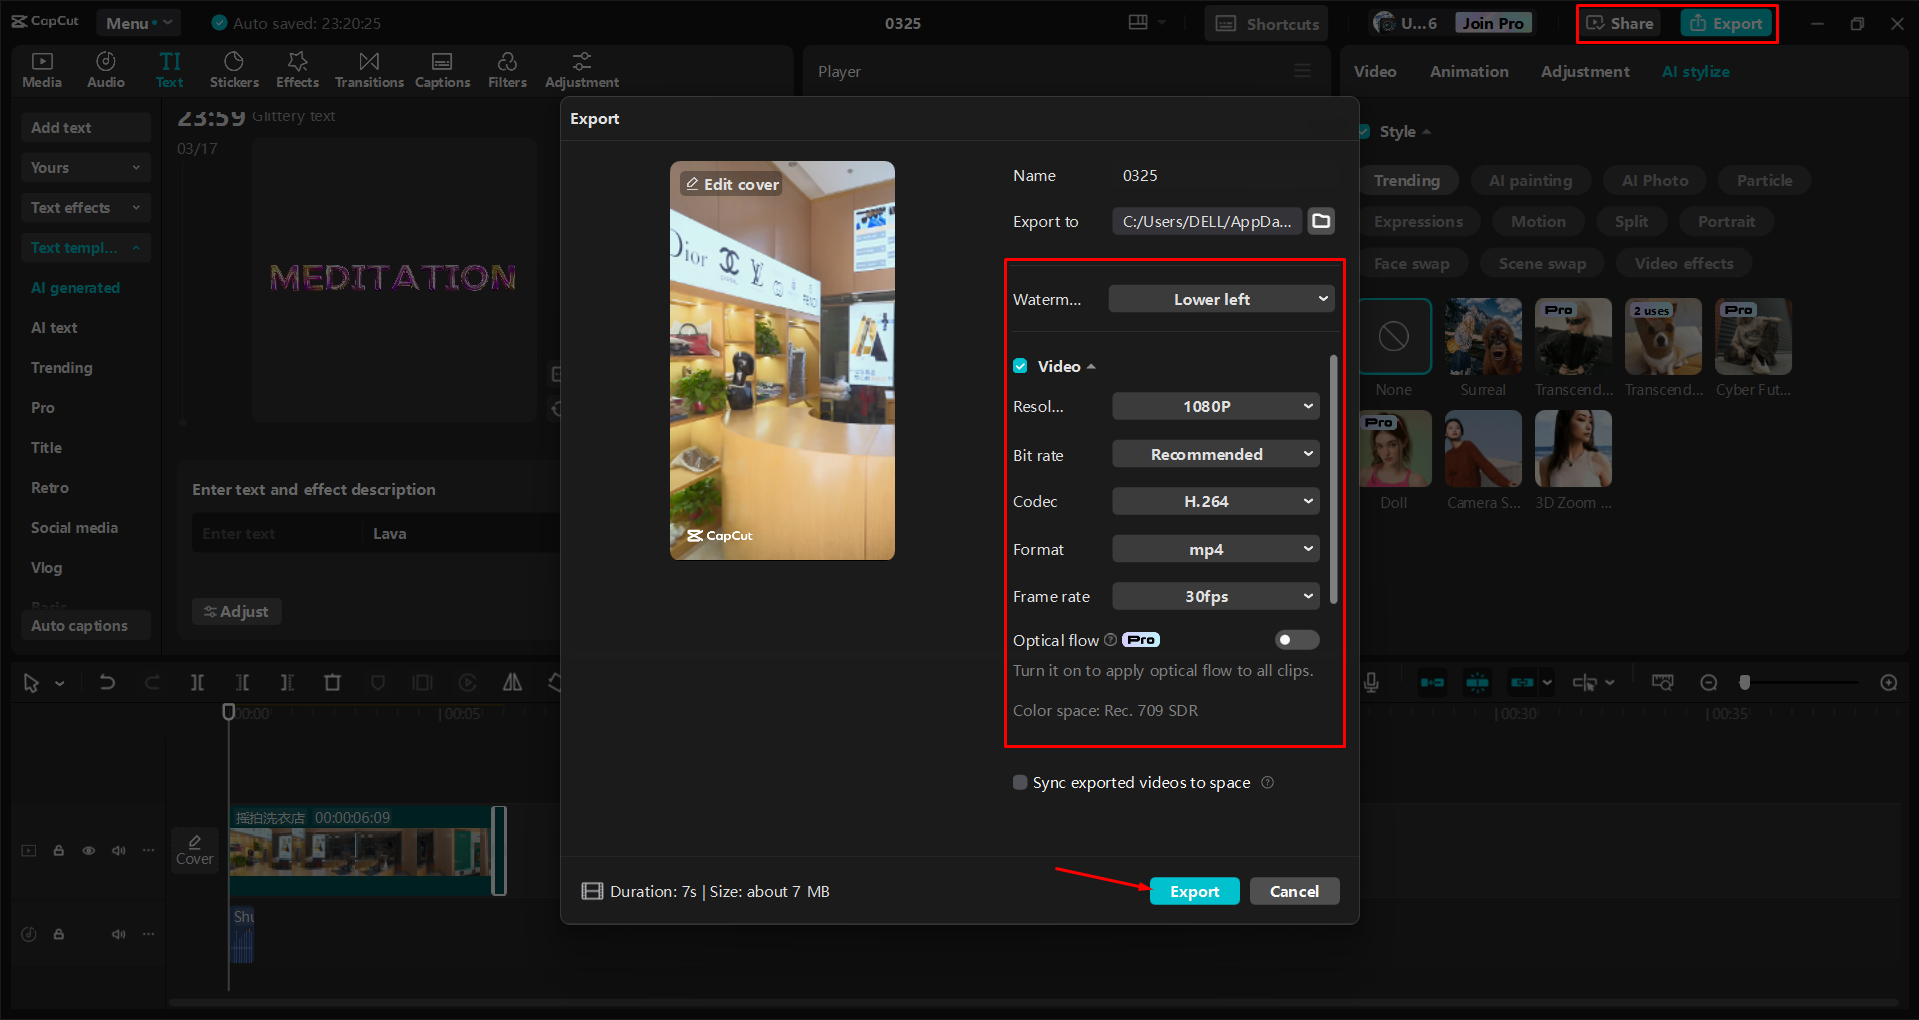This screenshot has height=1020, width=1919.
Task: Open the Stickers panel
Action: 234,69
